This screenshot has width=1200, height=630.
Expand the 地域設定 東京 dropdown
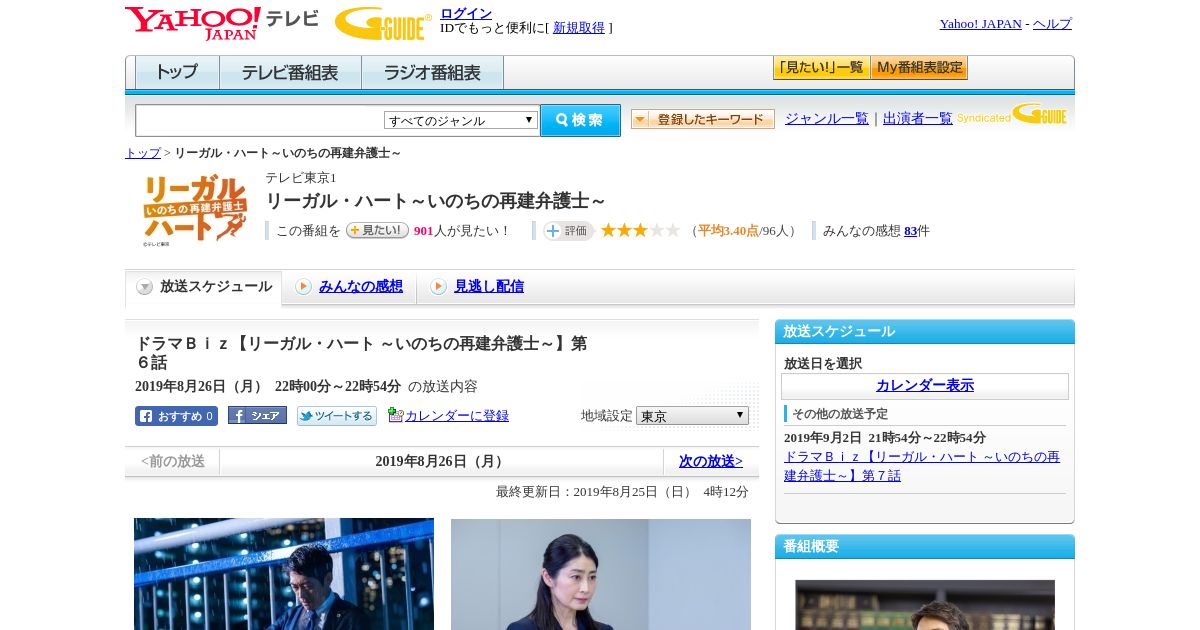point(692,415)
